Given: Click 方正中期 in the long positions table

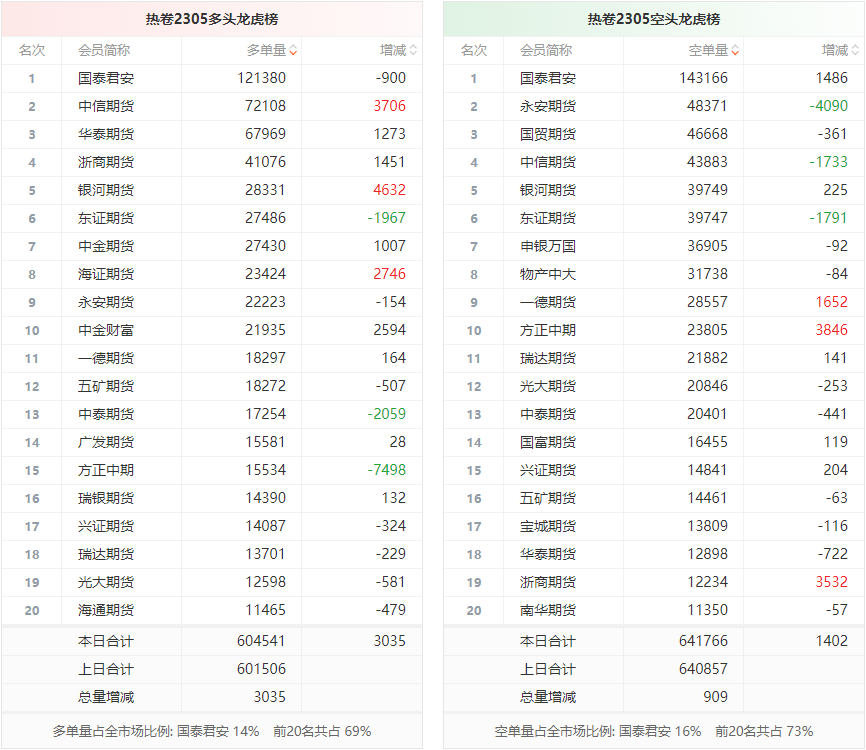Looking at the screenshot, I should click(x=105, y=470).
